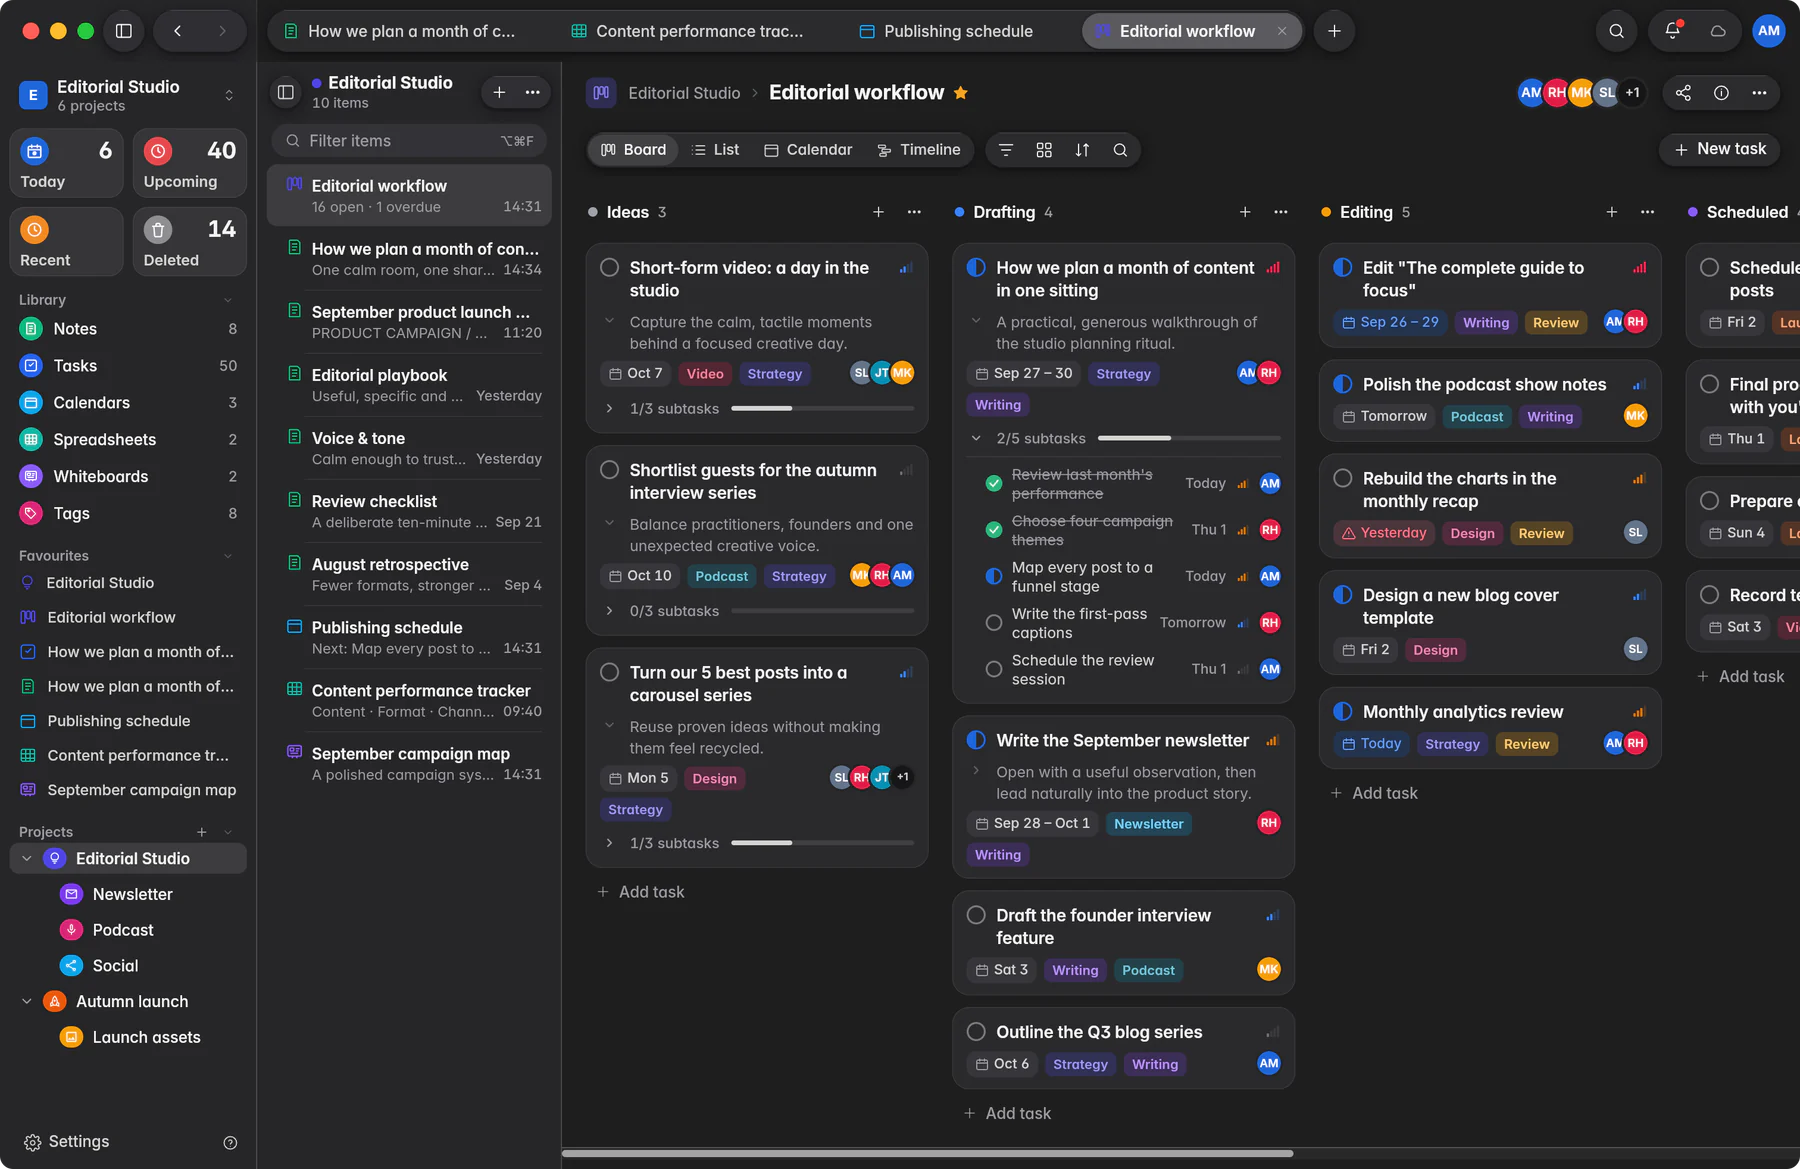Click the cloud sync icon
The image size is (1800, 1169).
click(x=1718, y=31)
